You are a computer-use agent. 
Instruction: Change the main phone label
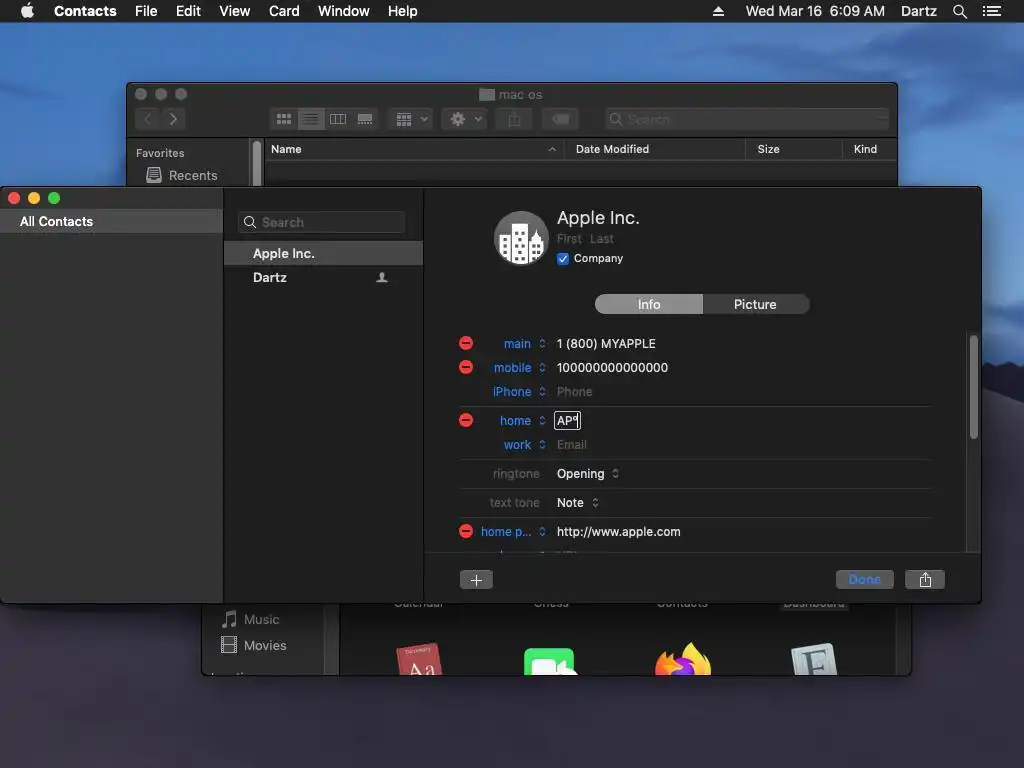point(524,344)
